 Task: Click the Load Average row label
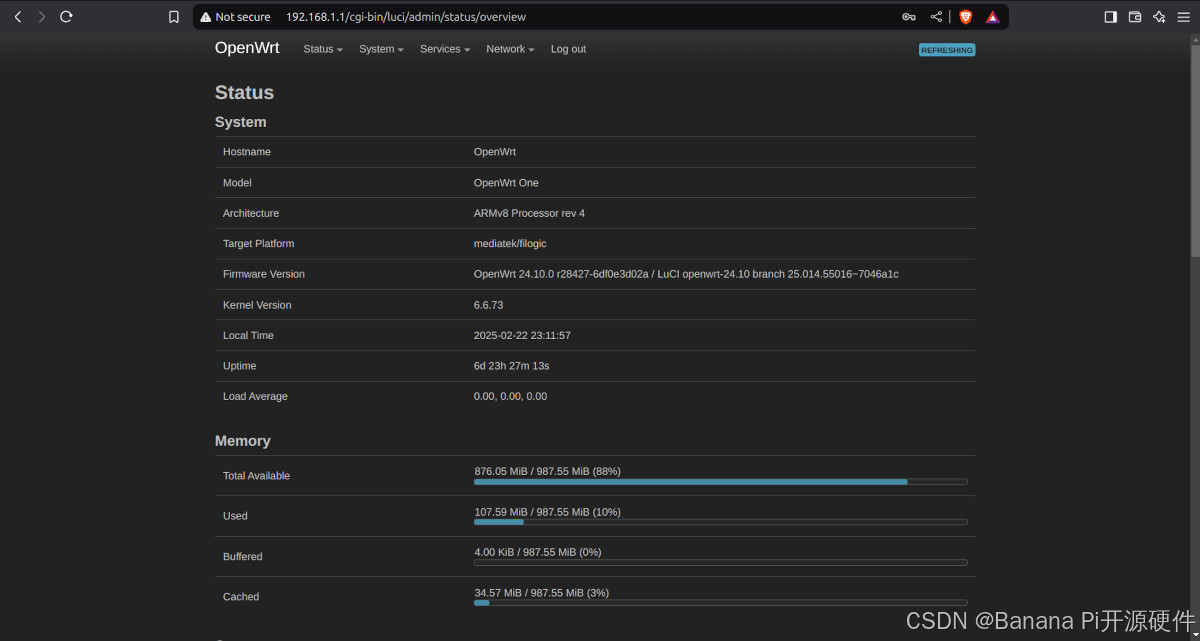click(255, 396)
